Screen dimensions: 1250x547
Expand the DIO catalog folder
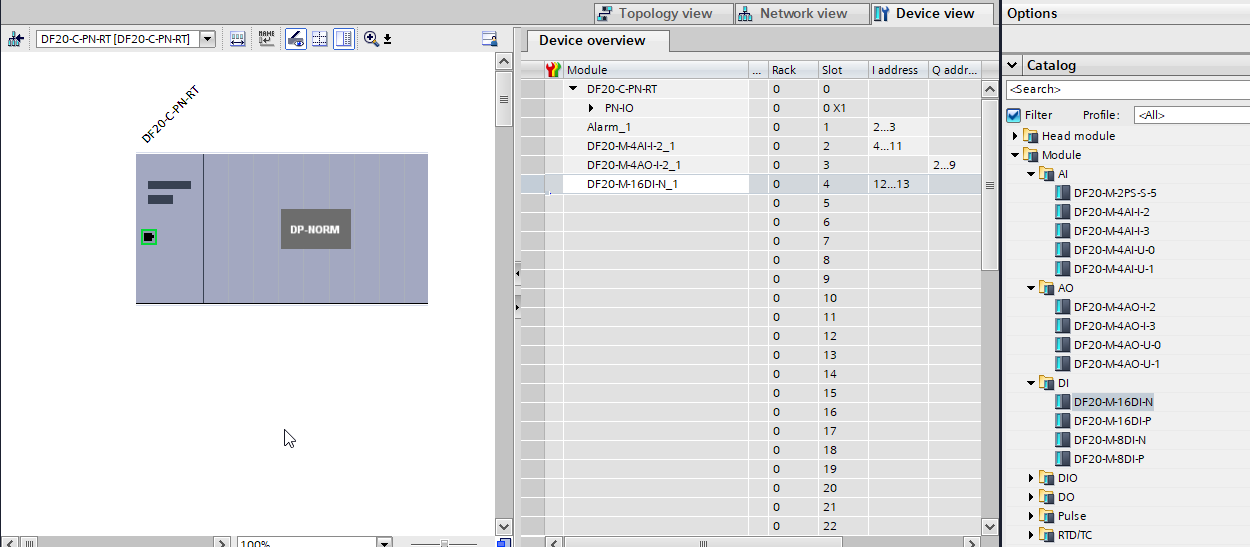pos(1031,479)
